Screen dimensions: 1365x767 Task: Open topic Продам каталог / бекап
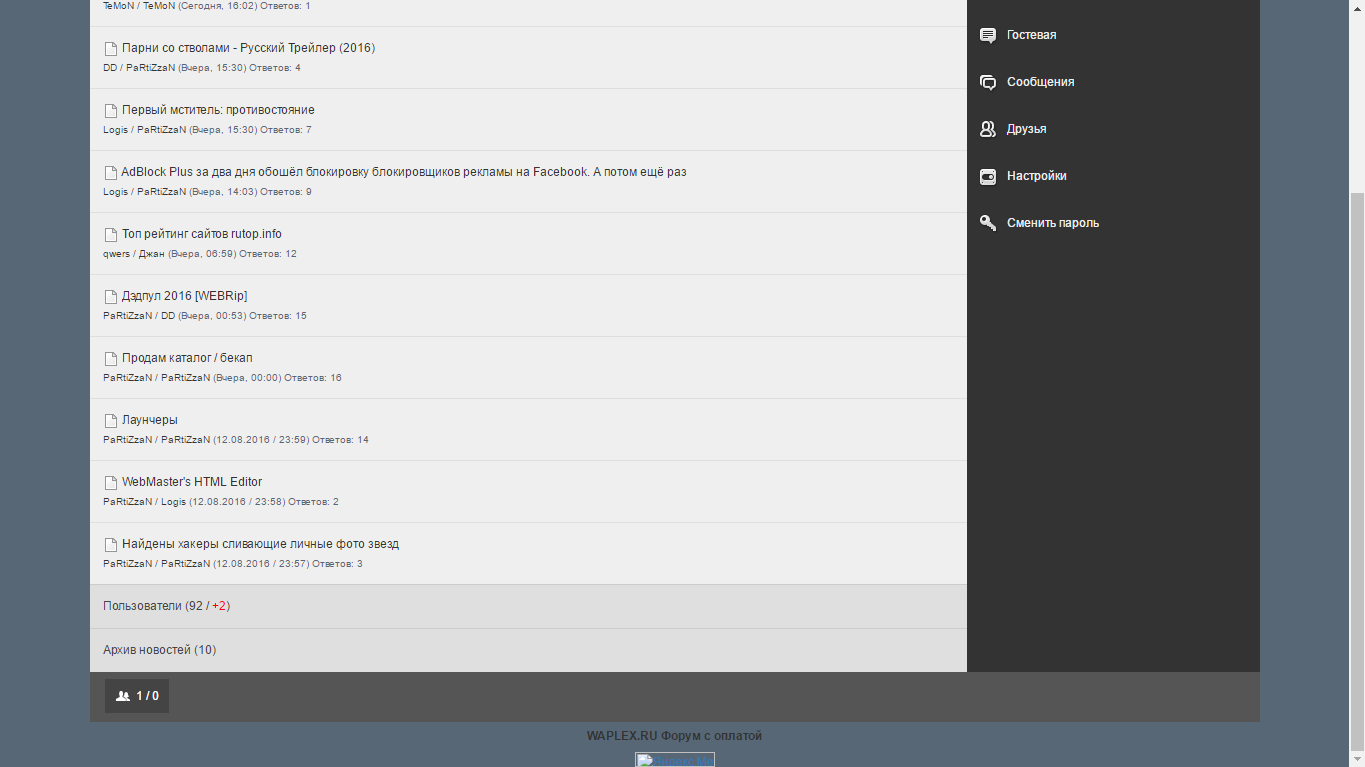[x=187, y=358]
